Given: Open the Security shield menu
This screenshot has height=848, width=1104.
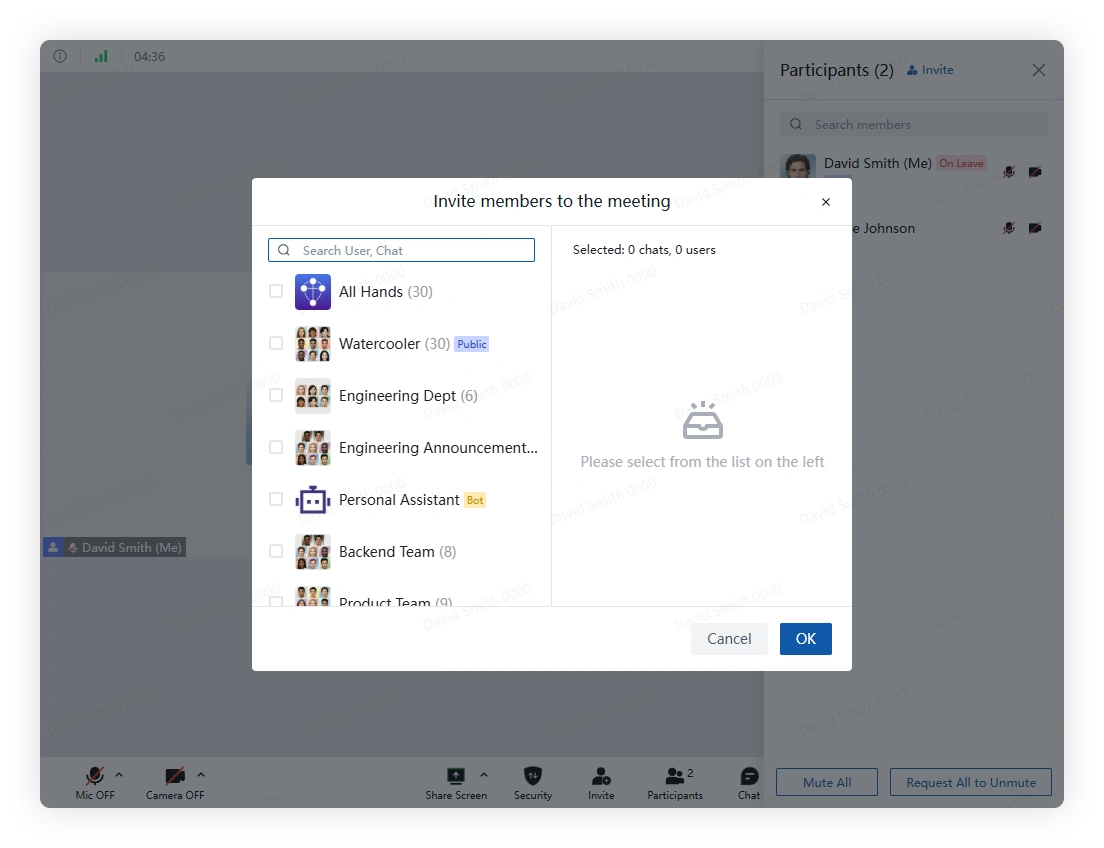Looking at the screenshot, I should [x=533, y=783].
